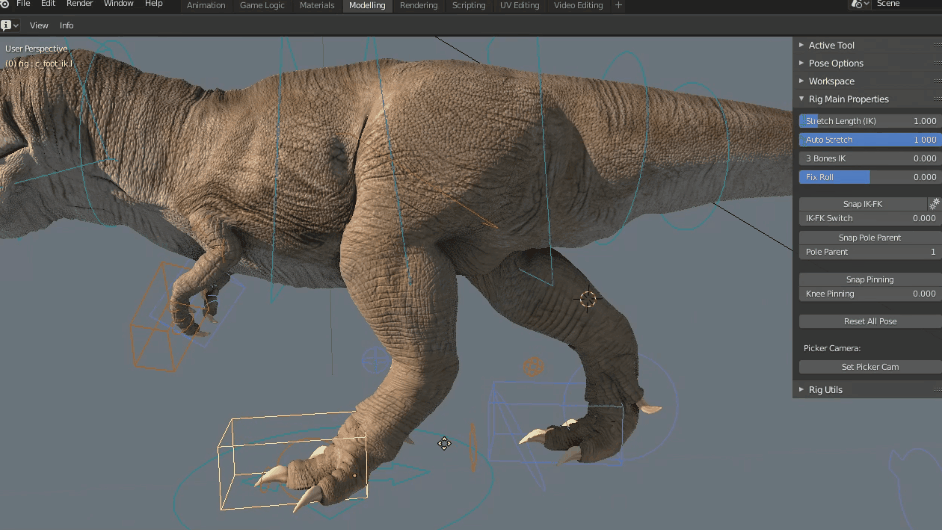Click the Blender logo icon
The image size is (942, 530).
[5, 5]
